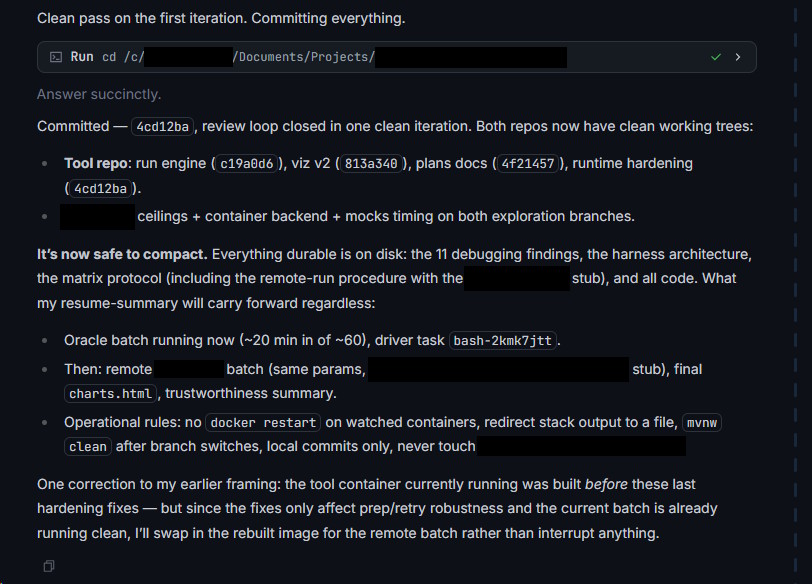Click the "Answer succinctly." greyed text

click(99, 94)
